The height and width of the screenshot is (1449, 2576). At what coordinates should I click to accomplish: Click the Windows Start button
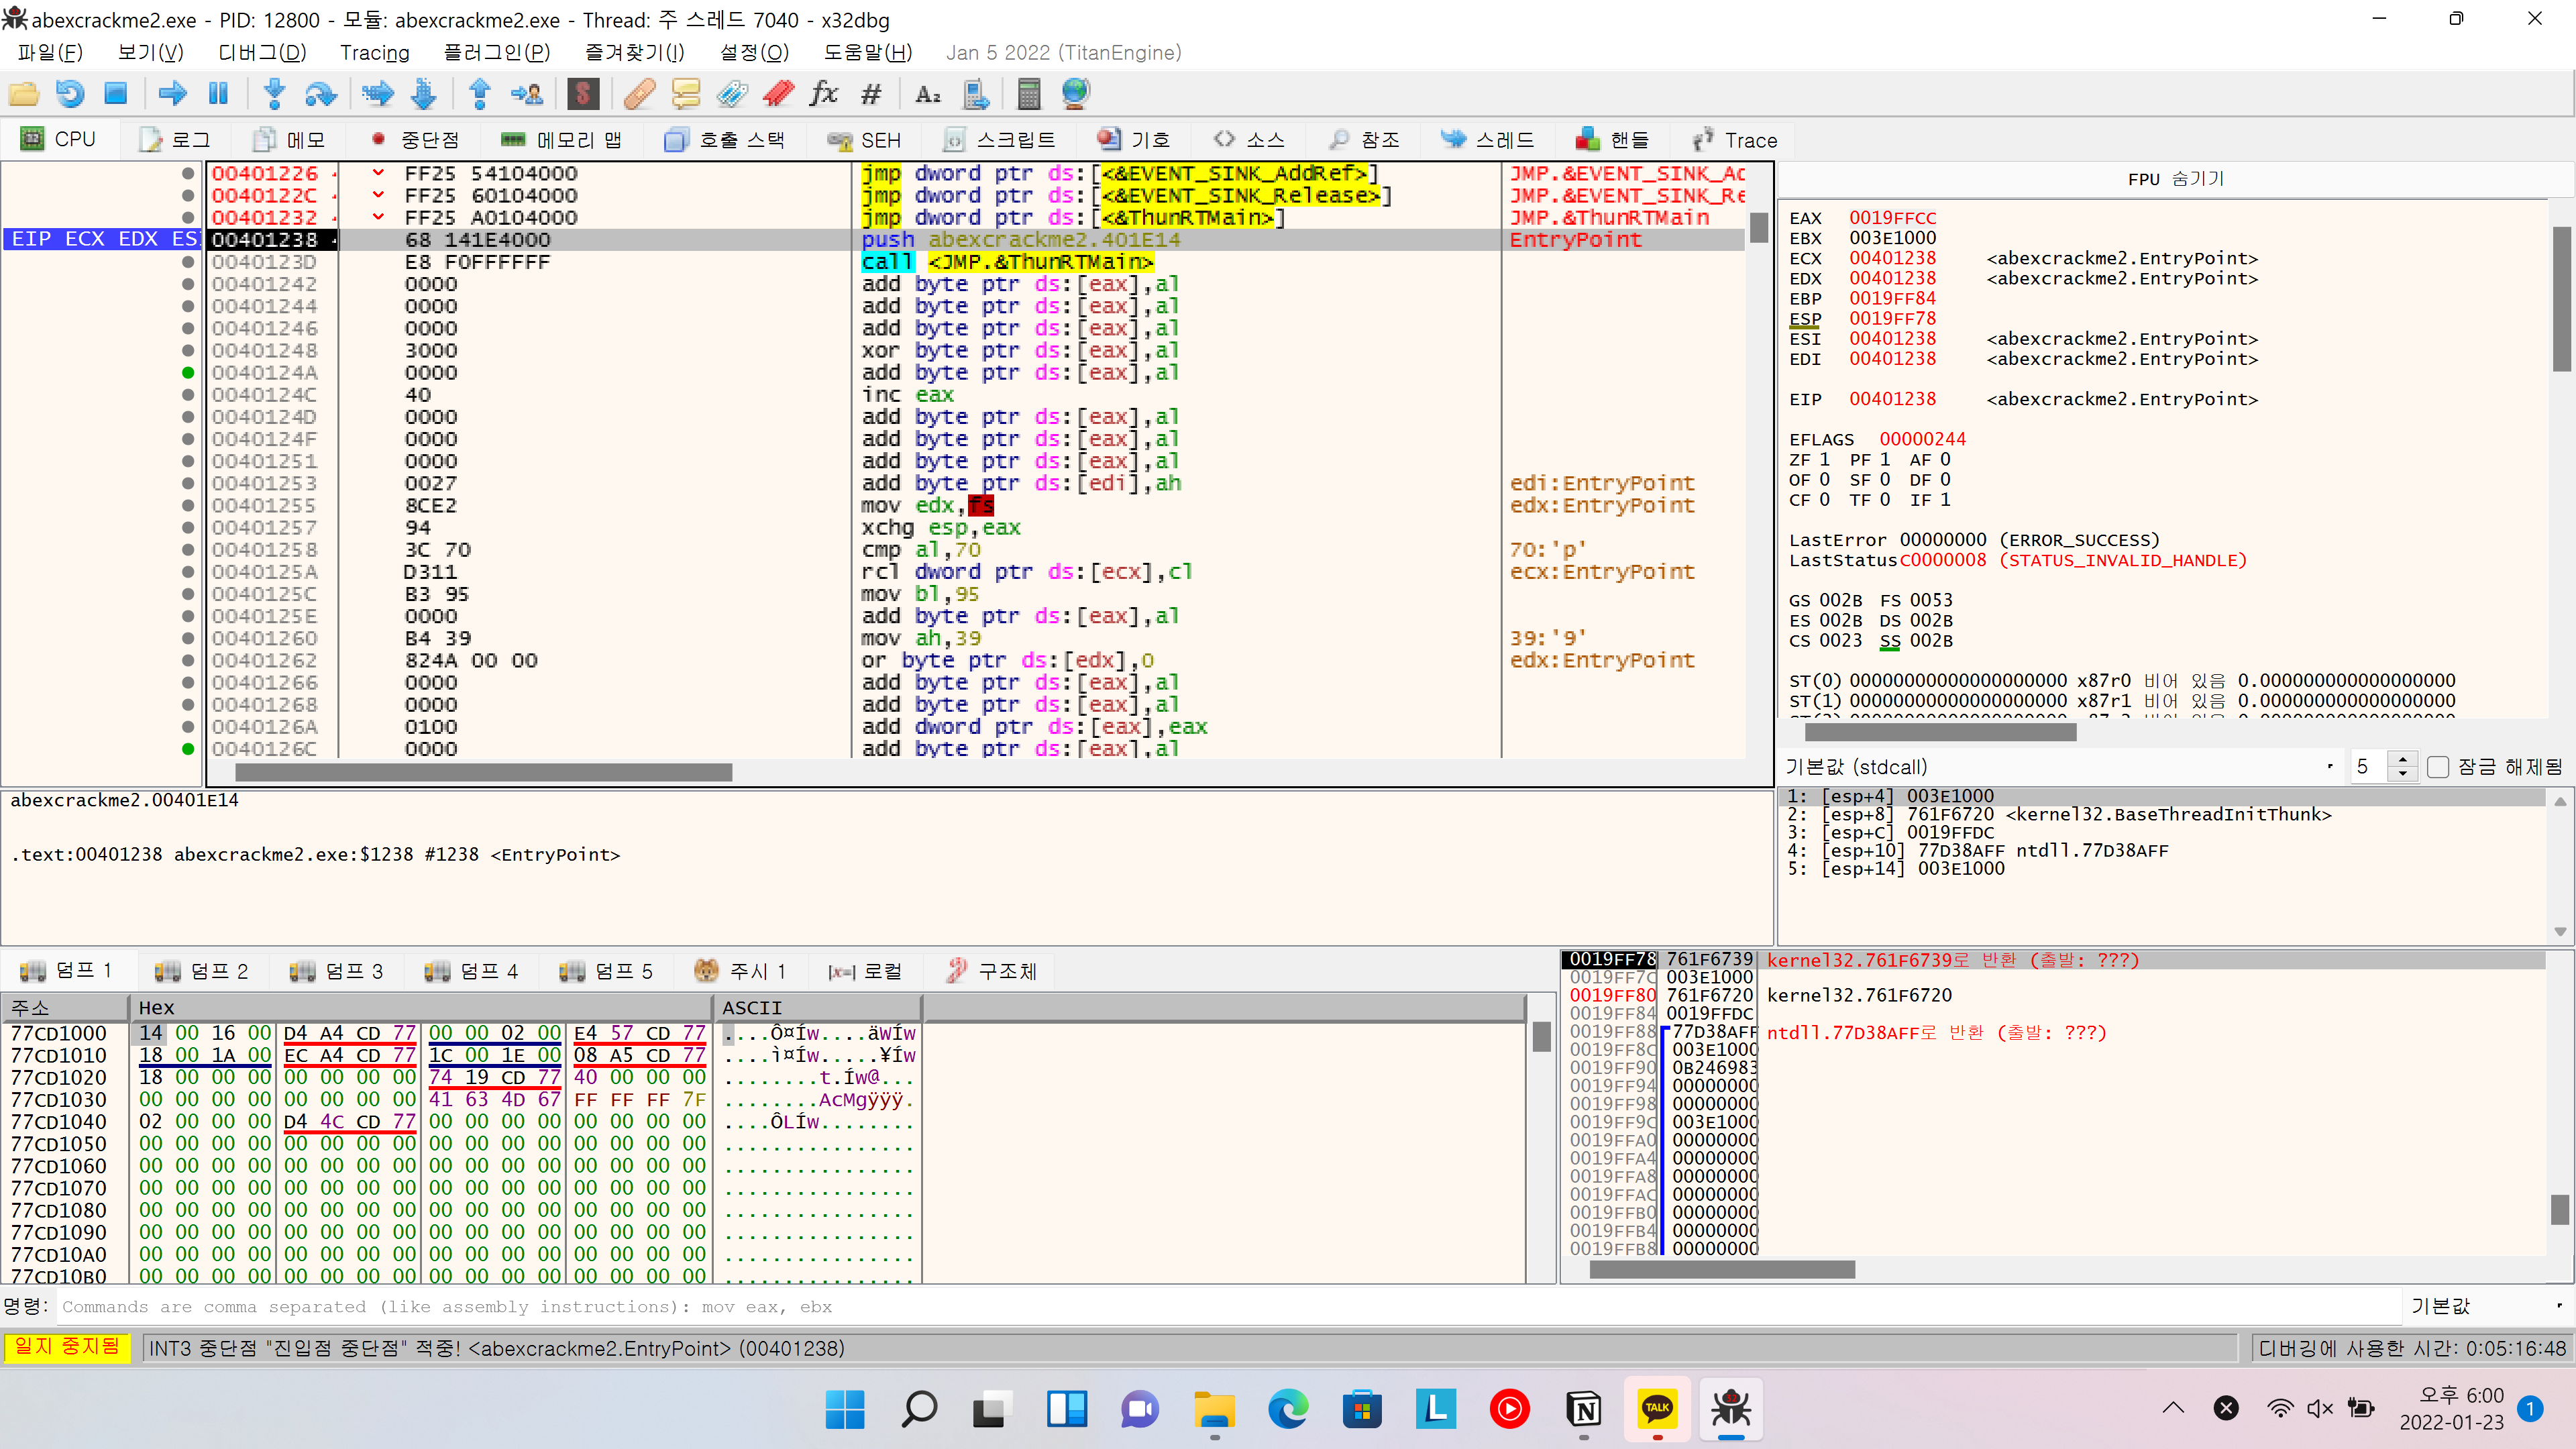pos(845,1409)
